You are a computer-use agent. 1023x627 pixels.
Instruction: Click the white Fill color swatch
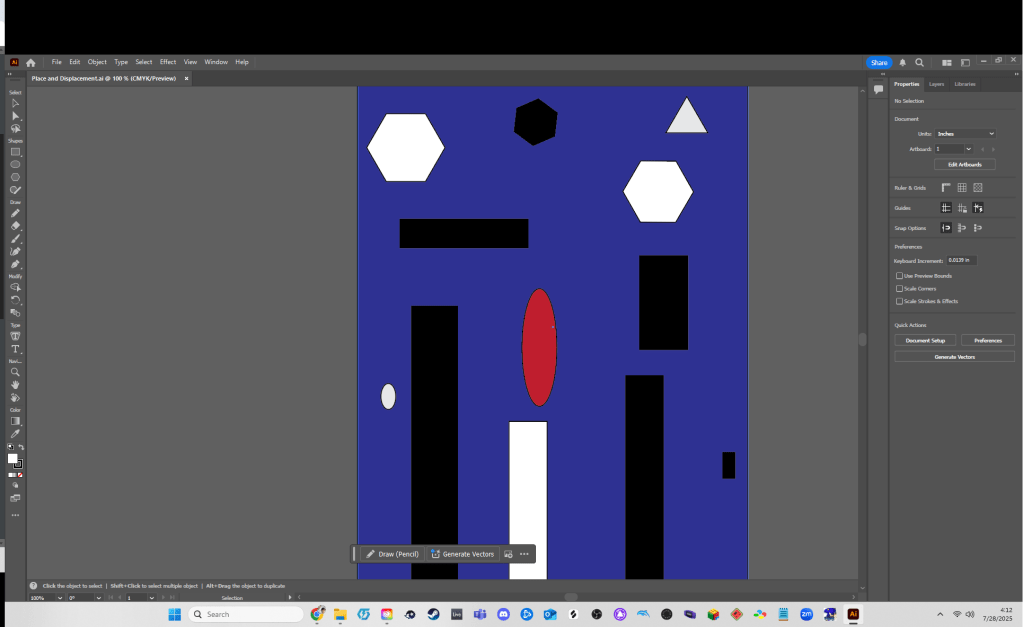[x=13, y=459]
